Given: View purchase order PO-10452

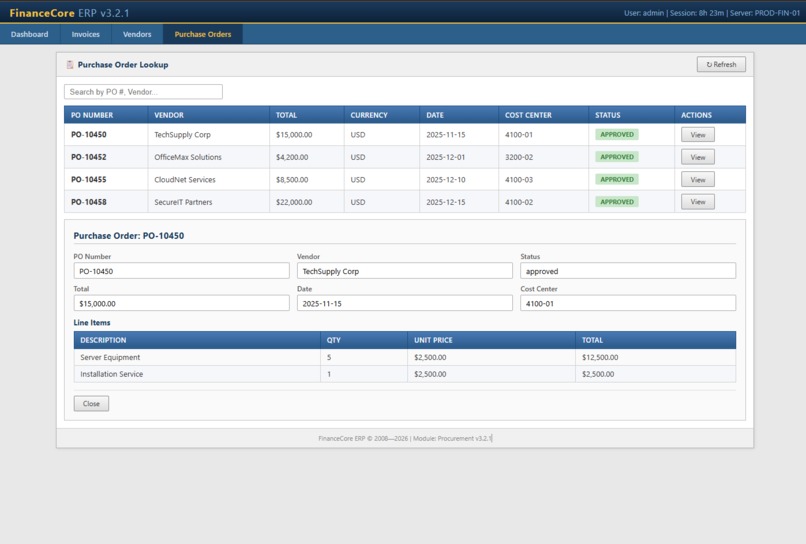Looking at the screenshot, I should (x=698, y=157).
